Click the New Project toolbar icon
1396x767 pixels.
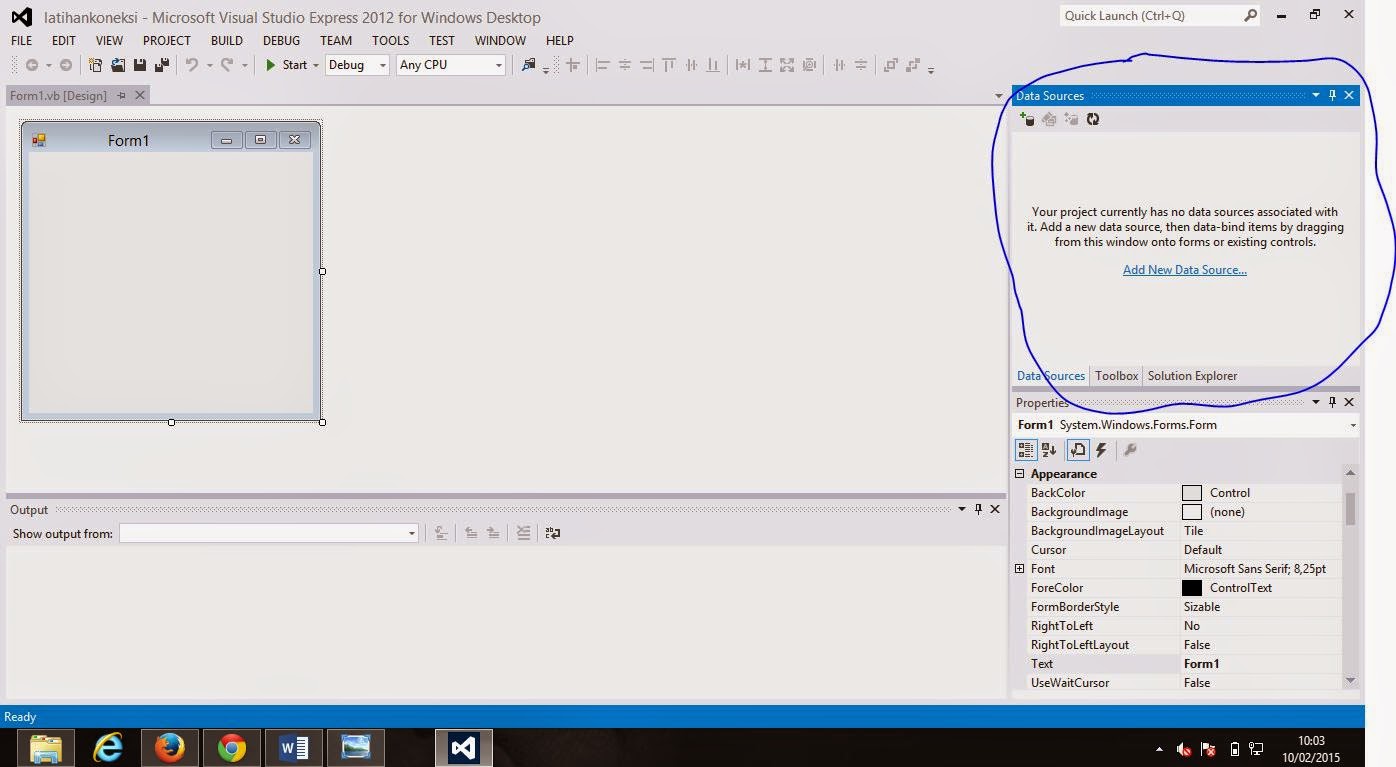(96, 65)
